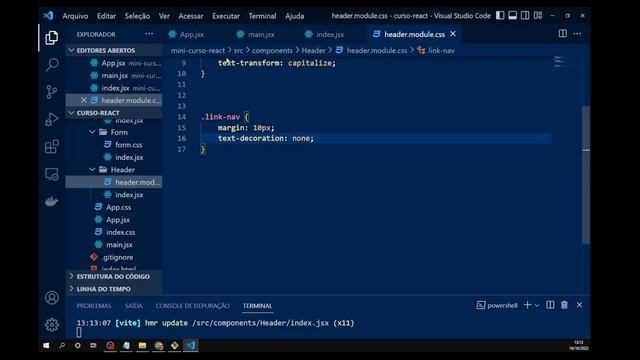Open the Problemas panel tab
640x360 pixels.
pos(94,306)
